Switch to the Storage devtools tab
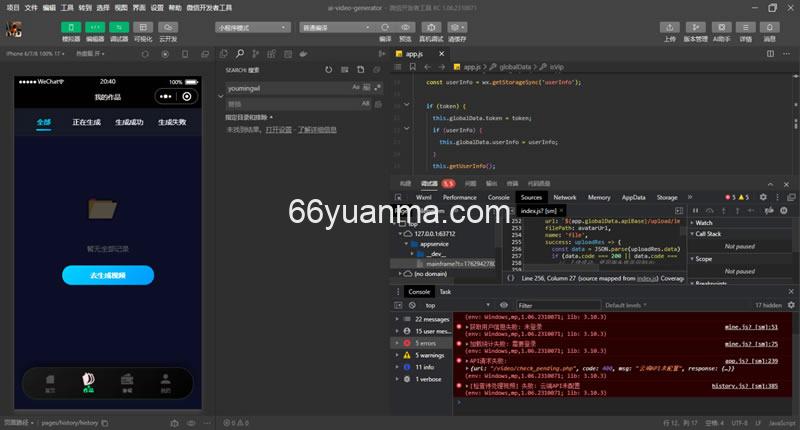This screenshot has height=430, width=800. pyautogui.click(x=667, y=197)
